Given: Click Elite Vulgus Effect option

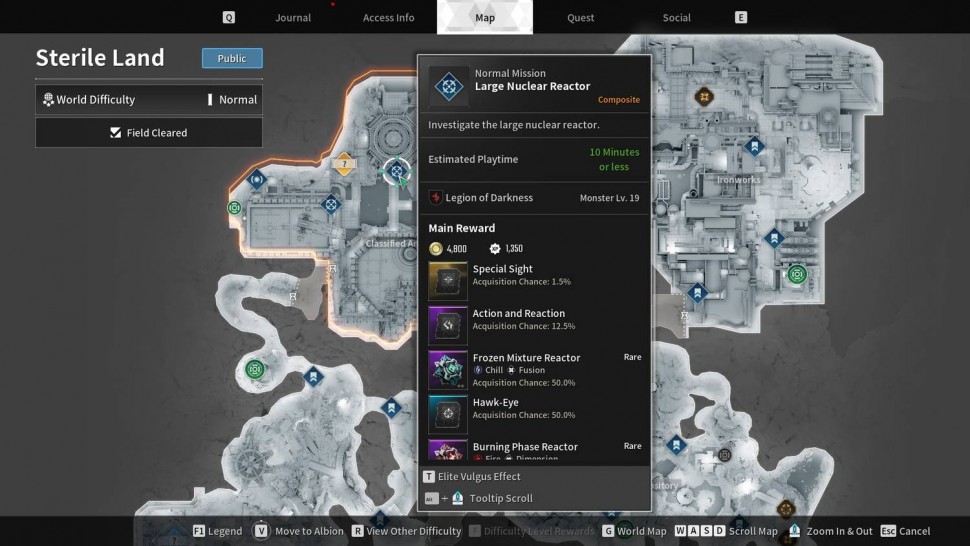Looking at the screenshot, I should click(471, 477).
